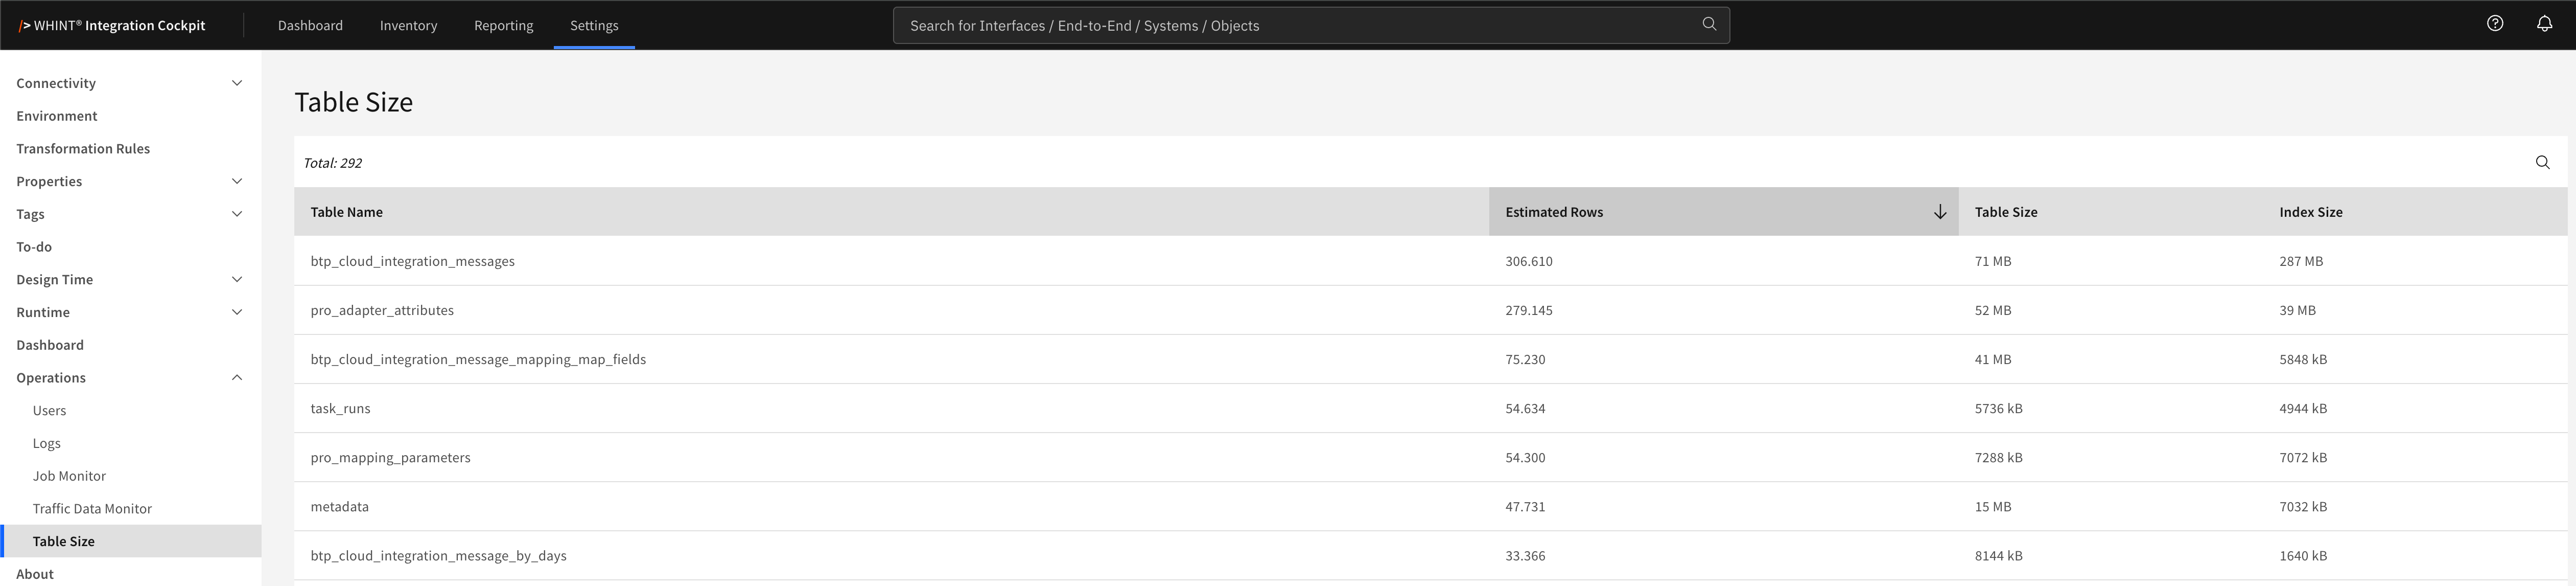Click the table search magnifier icon
The image size is (2576, 586).
click(2542, 162)
